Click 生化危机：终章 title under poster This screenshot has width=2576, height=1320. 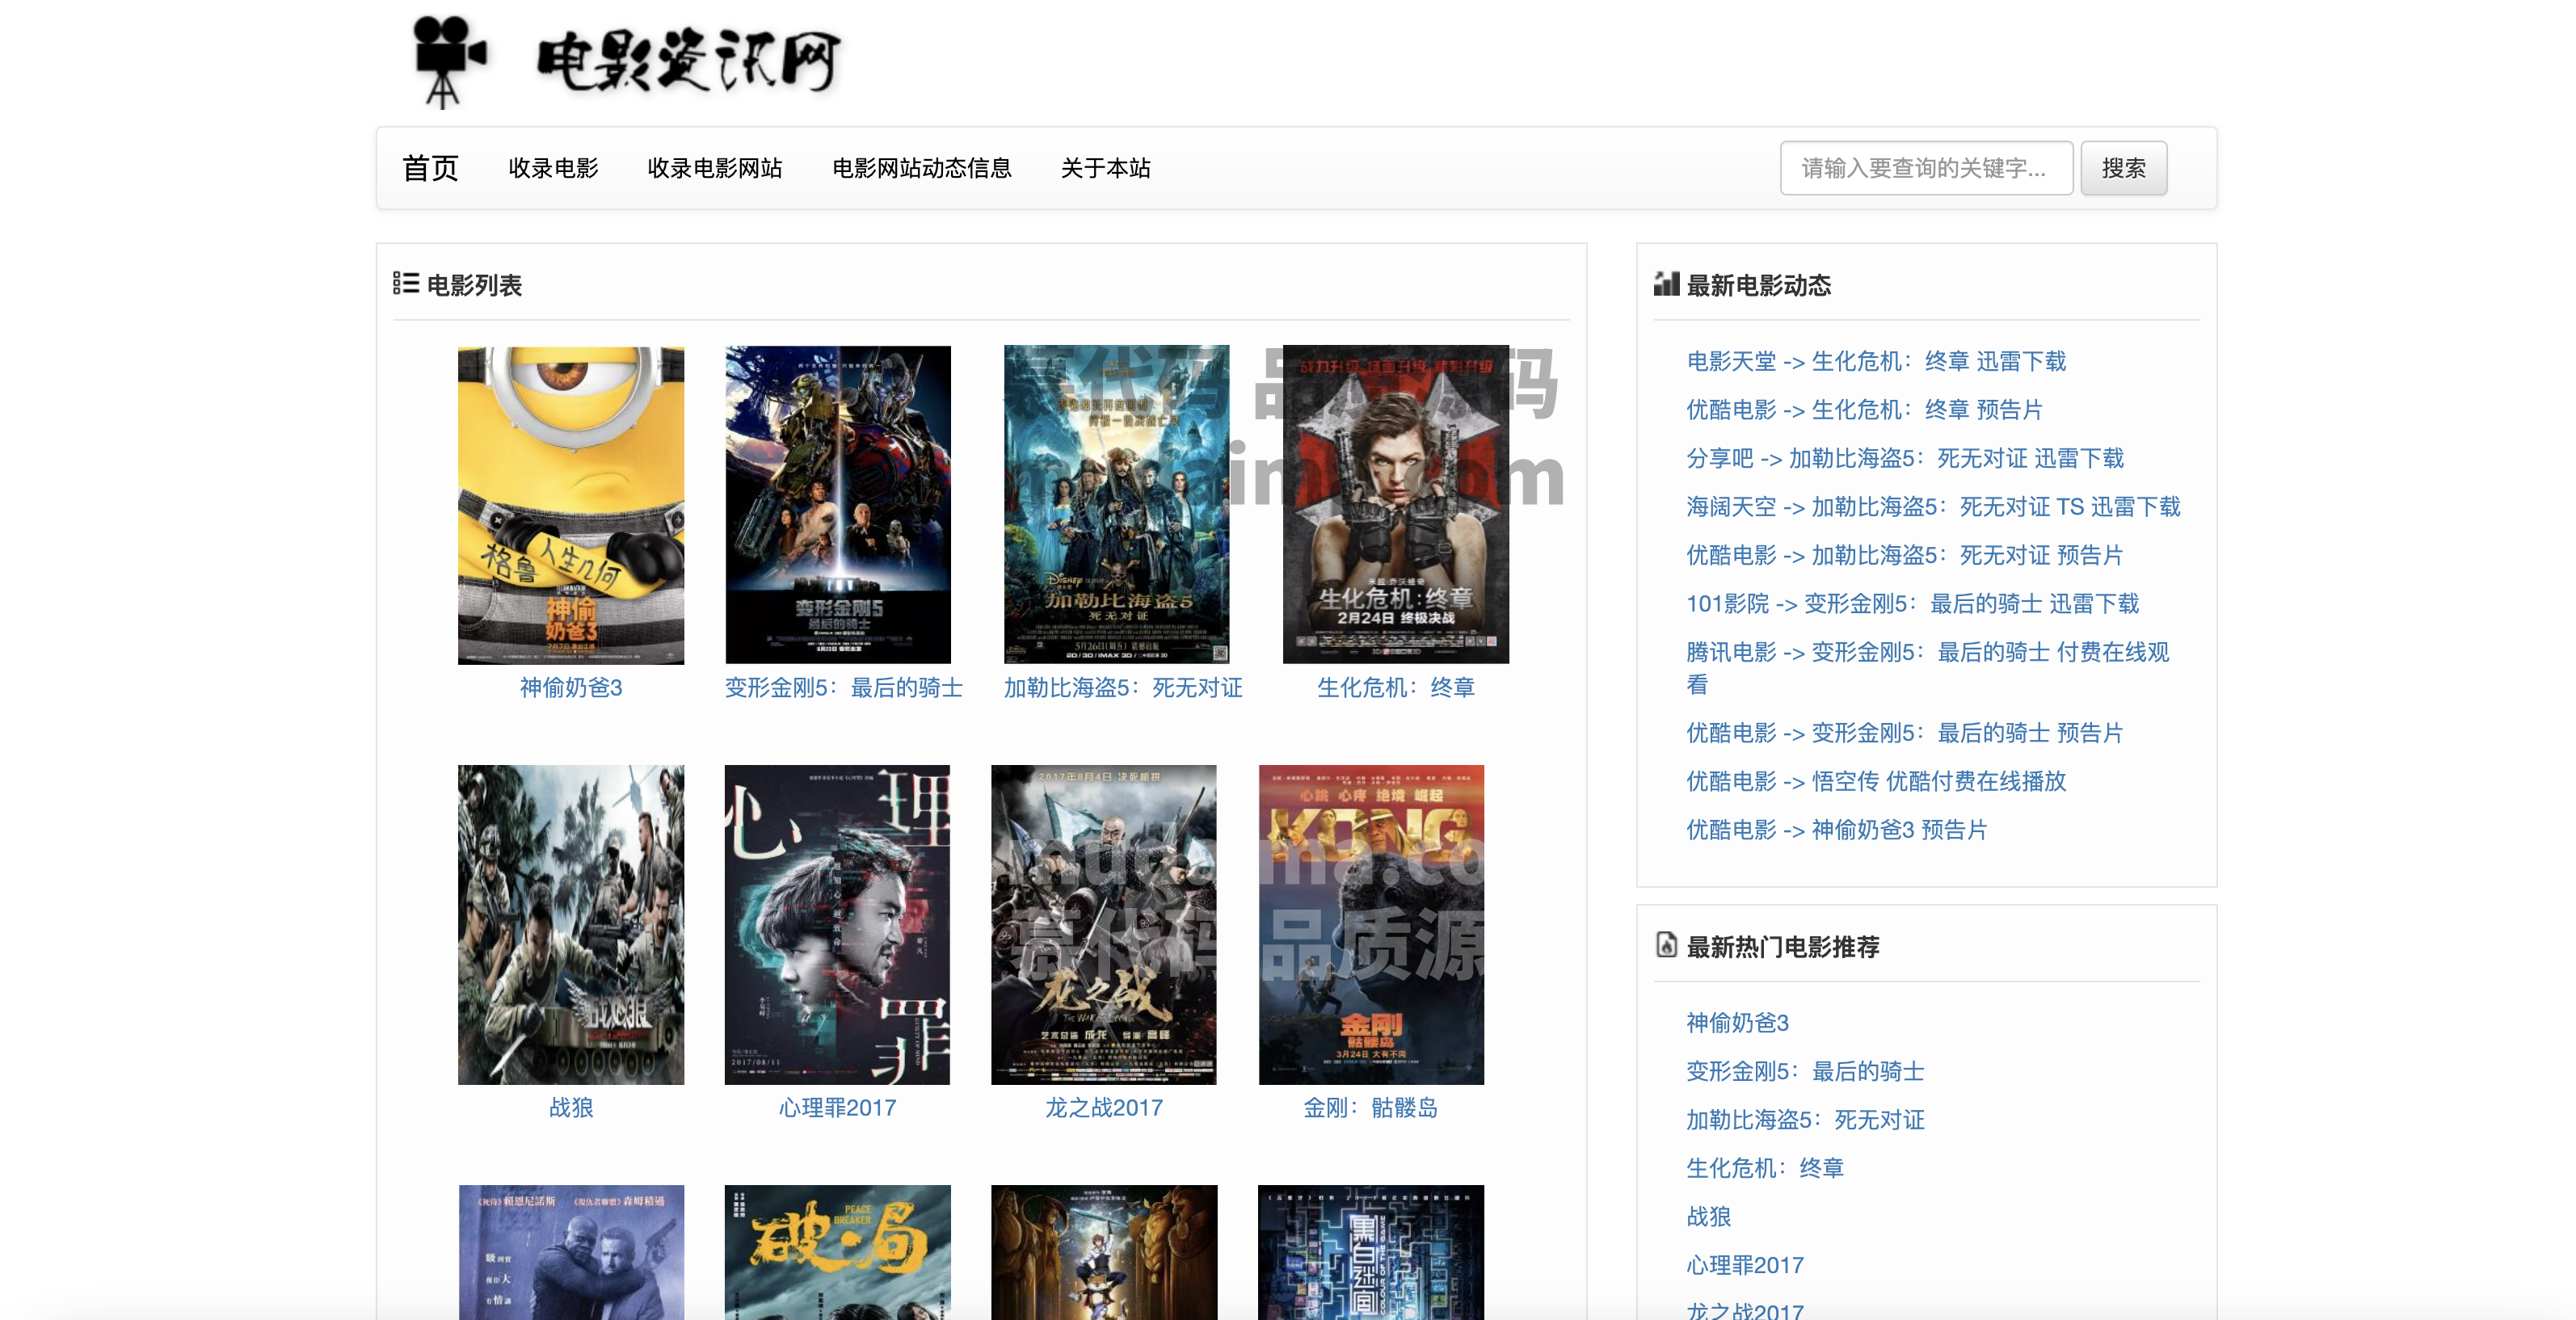pyautogui.click(x=1396, y=688)
